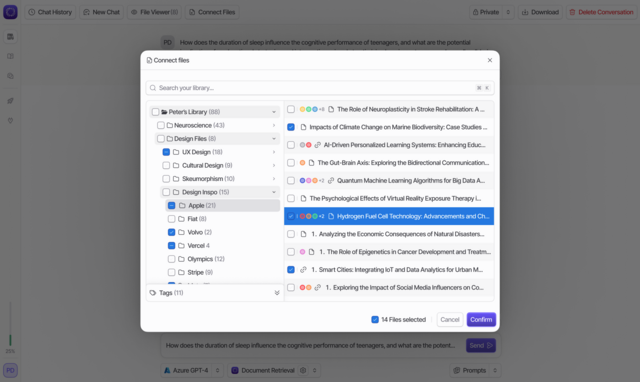
Task: Click document icon on Climate Change row
Action: coord(303,127)
